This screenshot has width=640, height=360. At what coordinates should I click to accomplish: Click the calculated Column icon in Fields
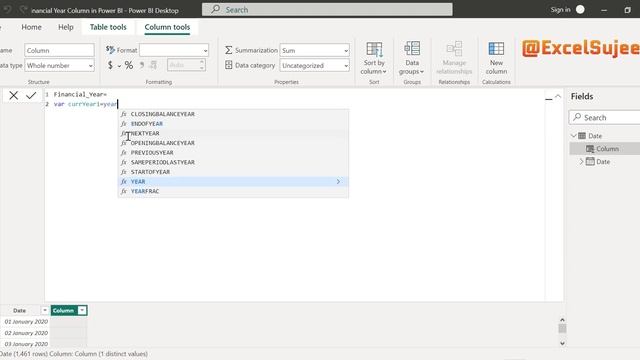[590, 149]
